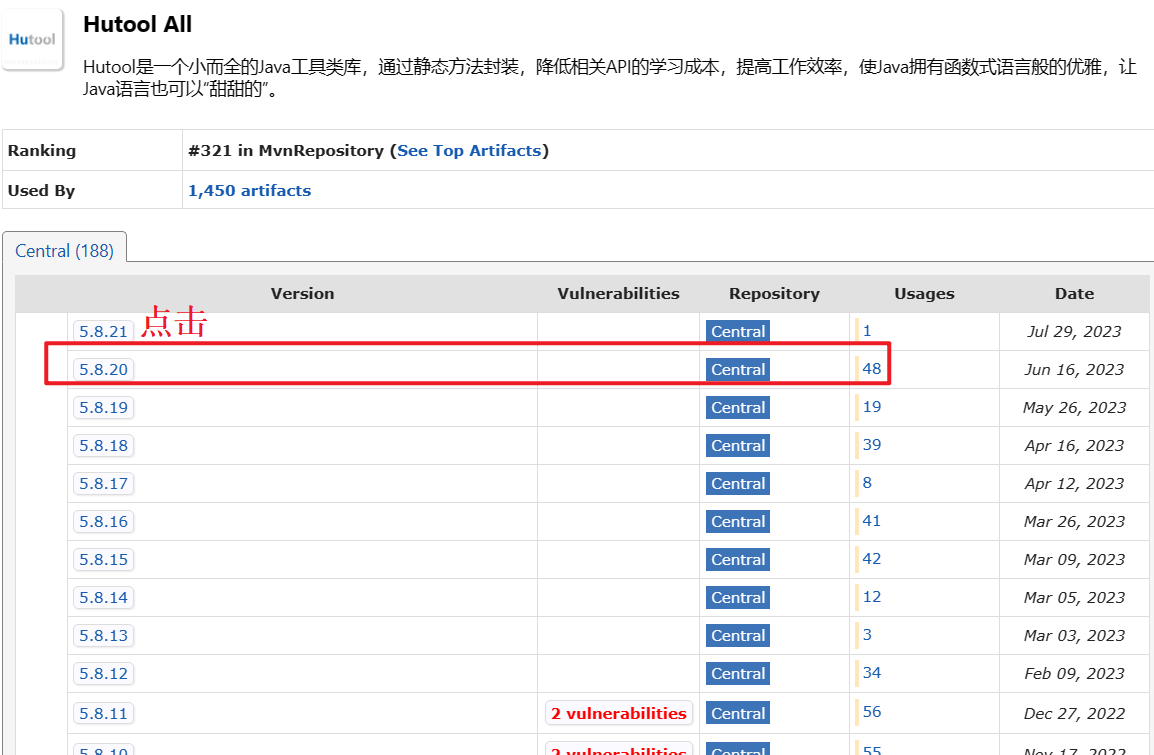Click the Hutool All page title

[x=138, y=24]
